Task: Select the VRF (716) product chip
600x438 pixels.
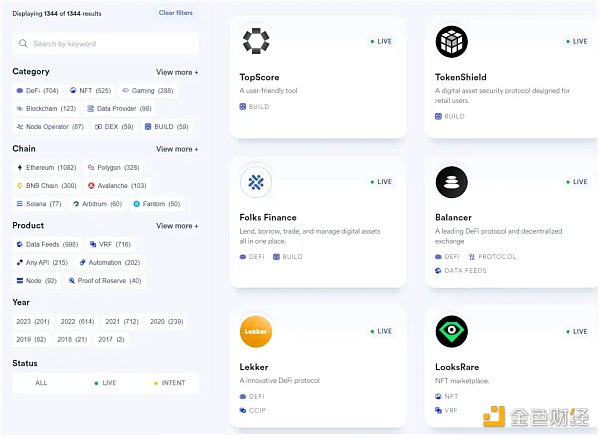Action: click(x=110, y=244)
